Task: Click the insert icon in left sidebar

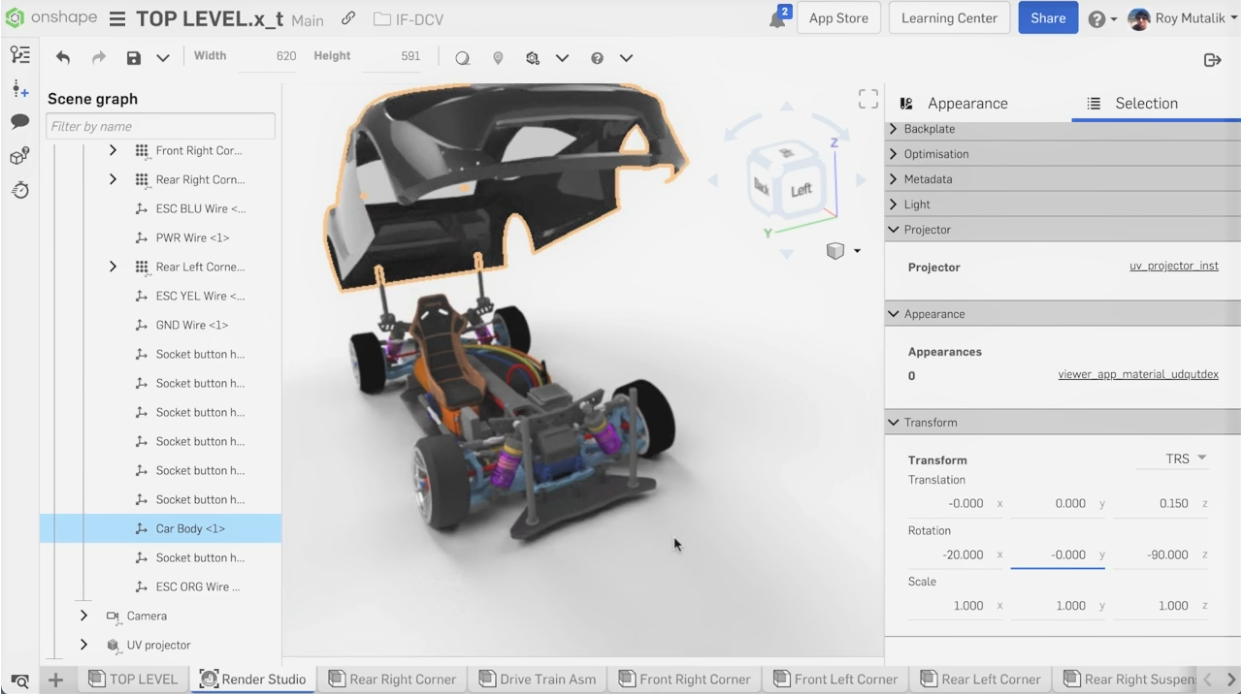Action: (18, 90)
